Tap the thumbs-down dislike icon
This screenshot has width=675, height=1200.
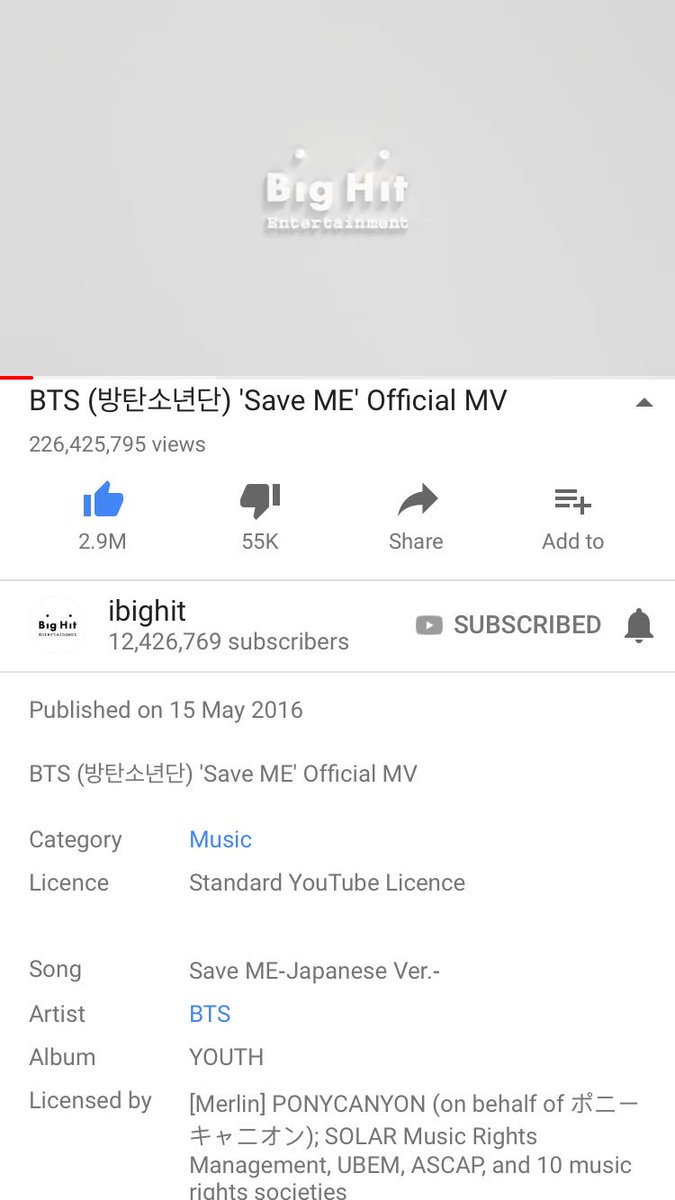click(260, 500)
